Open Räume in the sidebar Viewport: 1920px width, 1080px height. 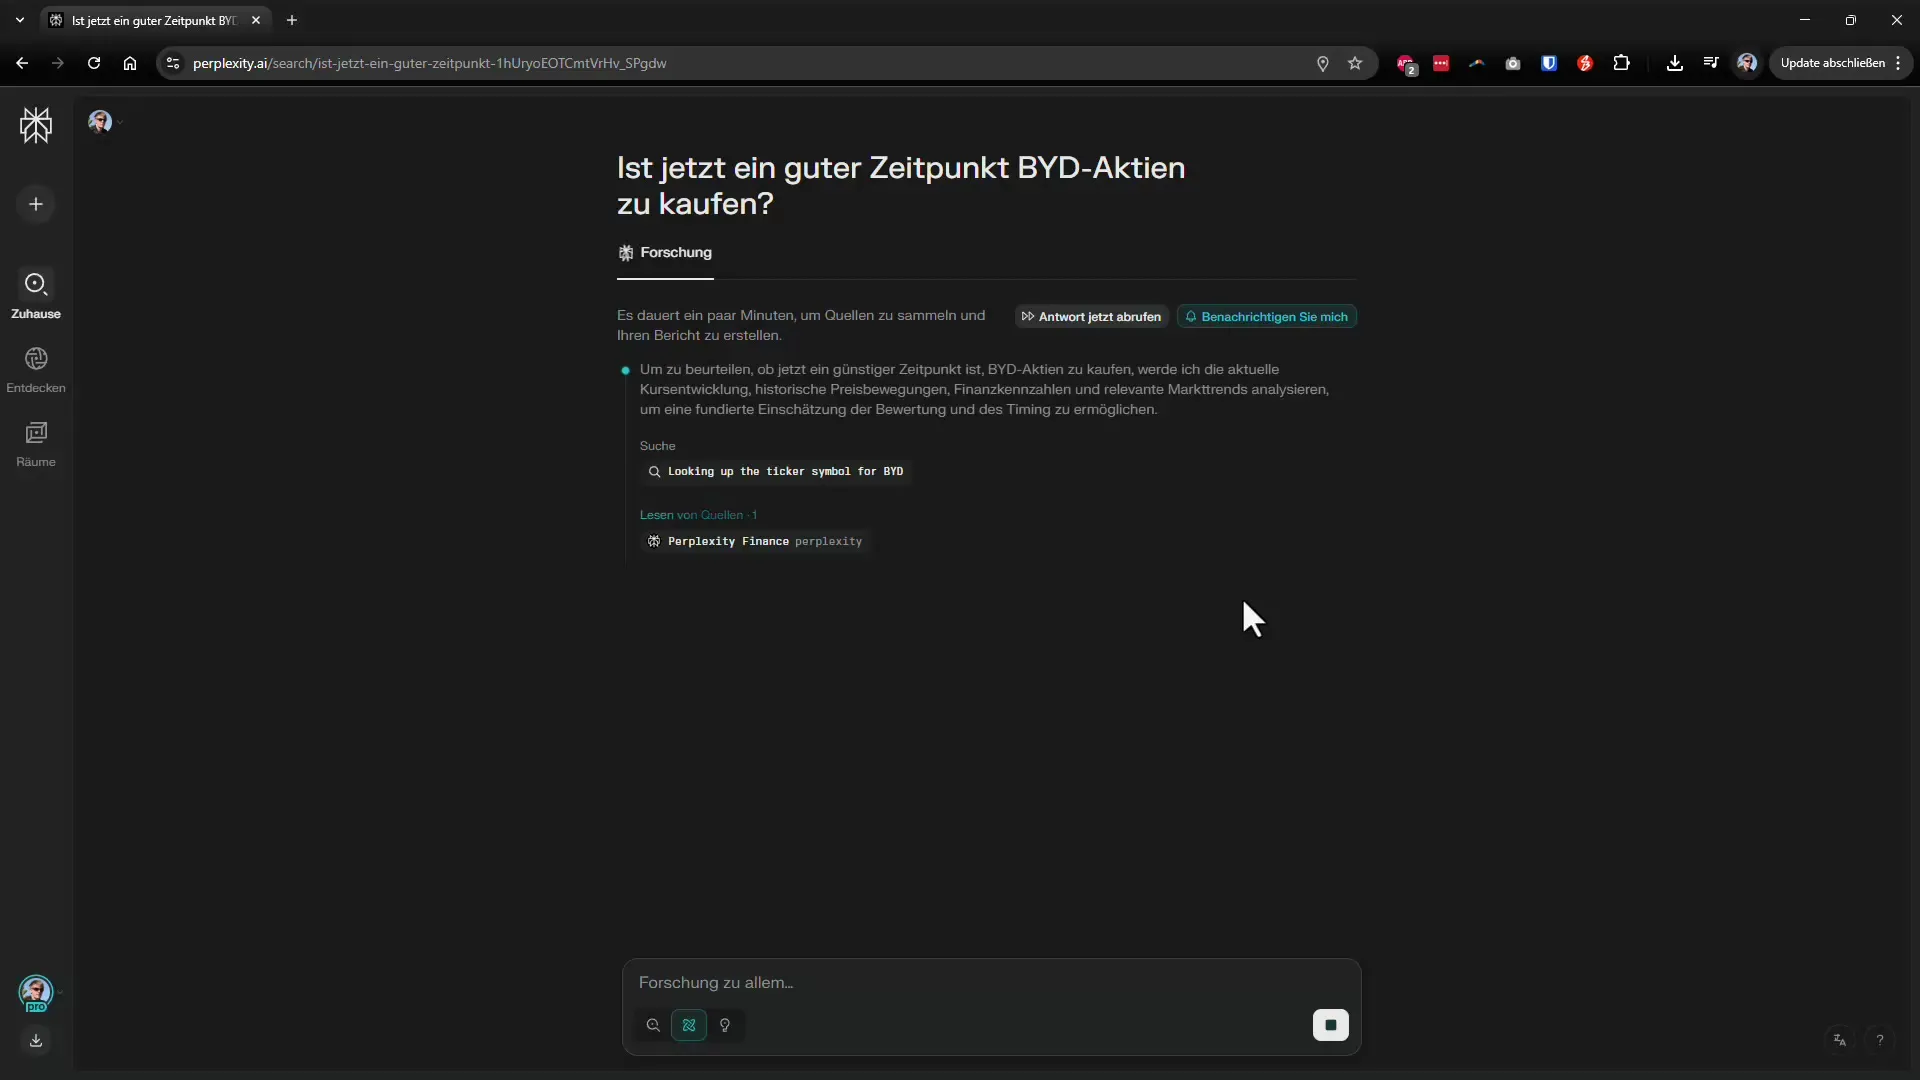point(36,443)
